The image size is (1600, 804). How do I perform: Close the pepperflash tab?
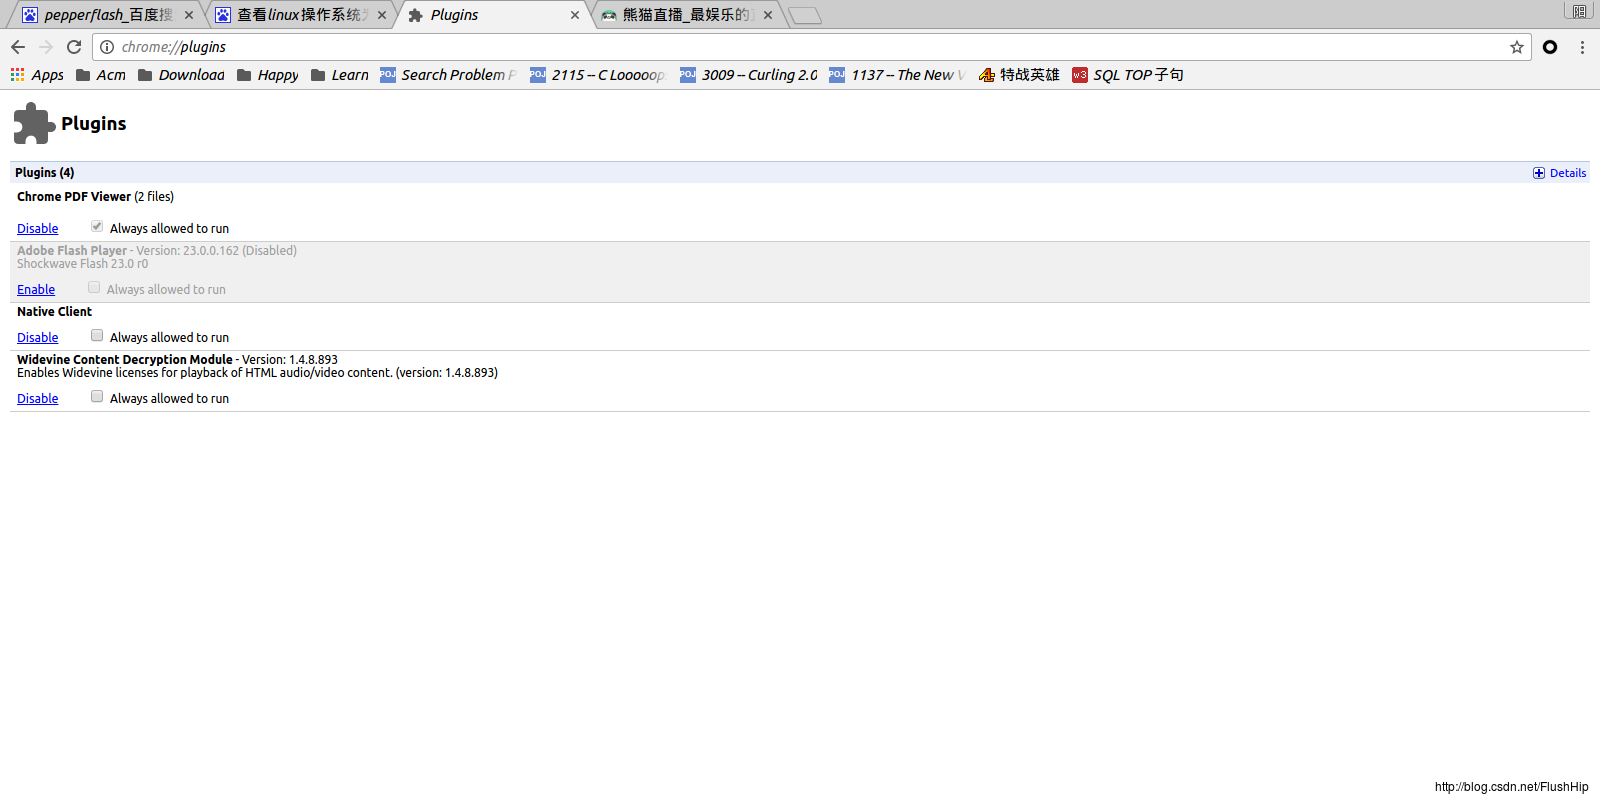pyautogui.click(x=189, y=15)
